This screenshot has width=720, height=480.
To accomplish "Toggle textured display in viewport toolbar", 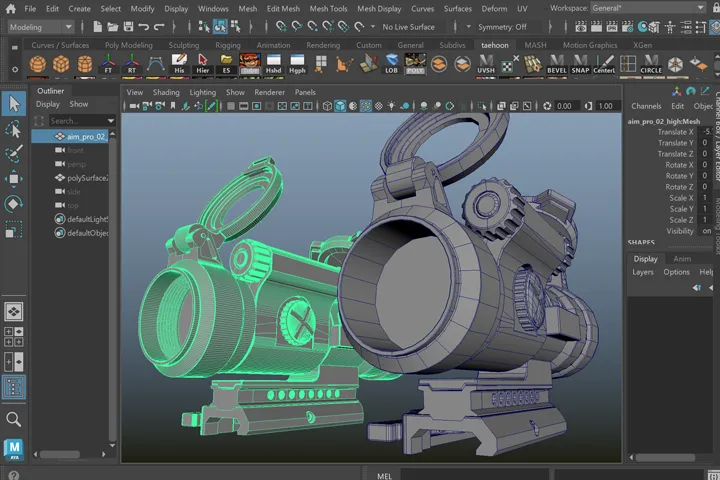I will pyautogui.click(x=378, y=106).
